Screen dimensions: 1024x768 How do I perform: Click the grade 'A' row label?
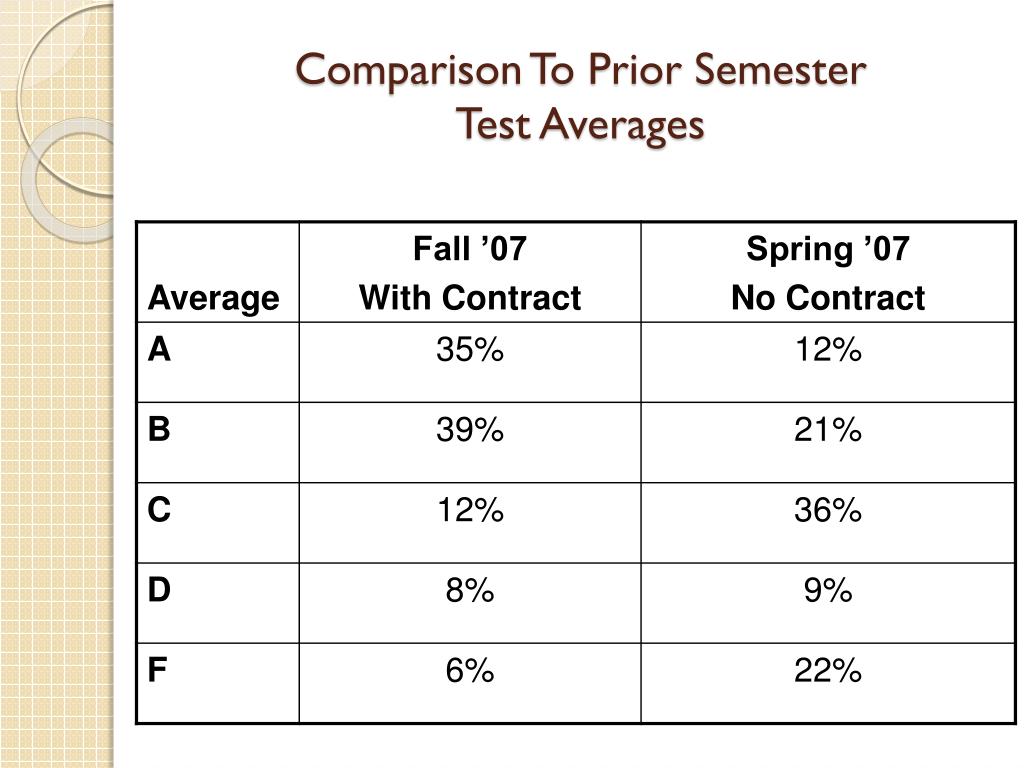[218, 362]
